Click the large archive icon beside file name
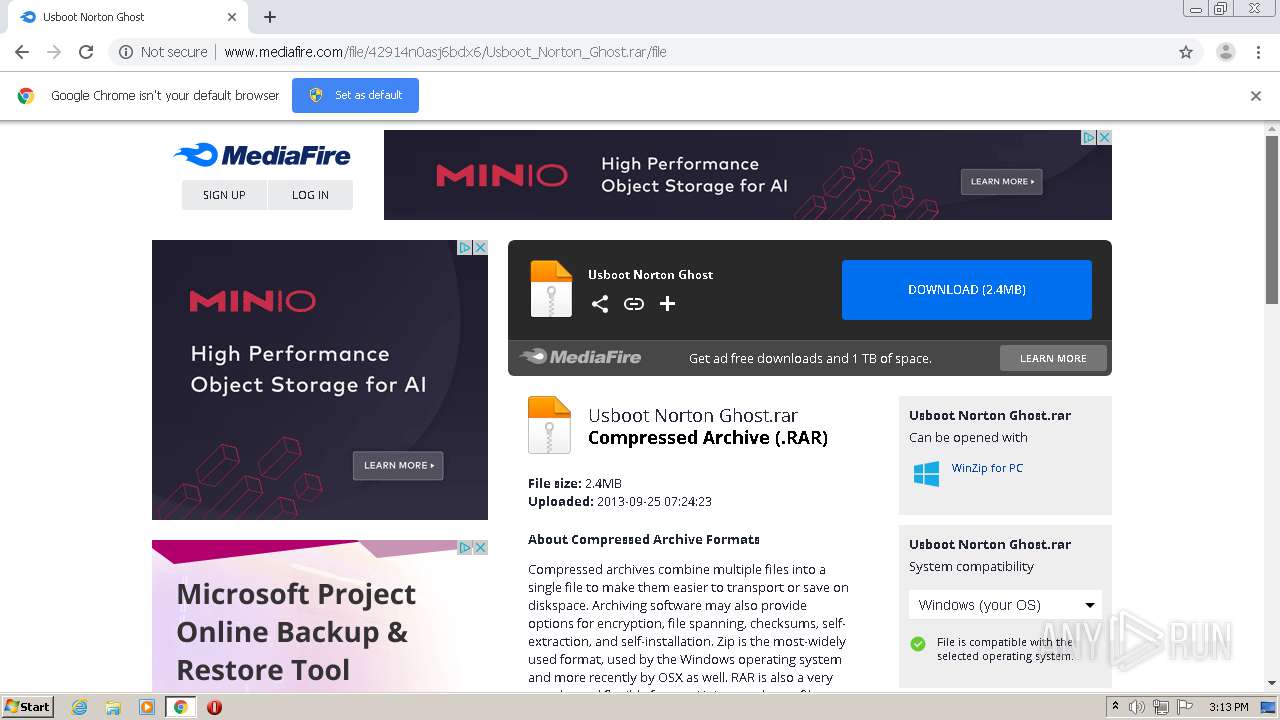This screenshot has height=720, width=1280. [x=549, y=425]
